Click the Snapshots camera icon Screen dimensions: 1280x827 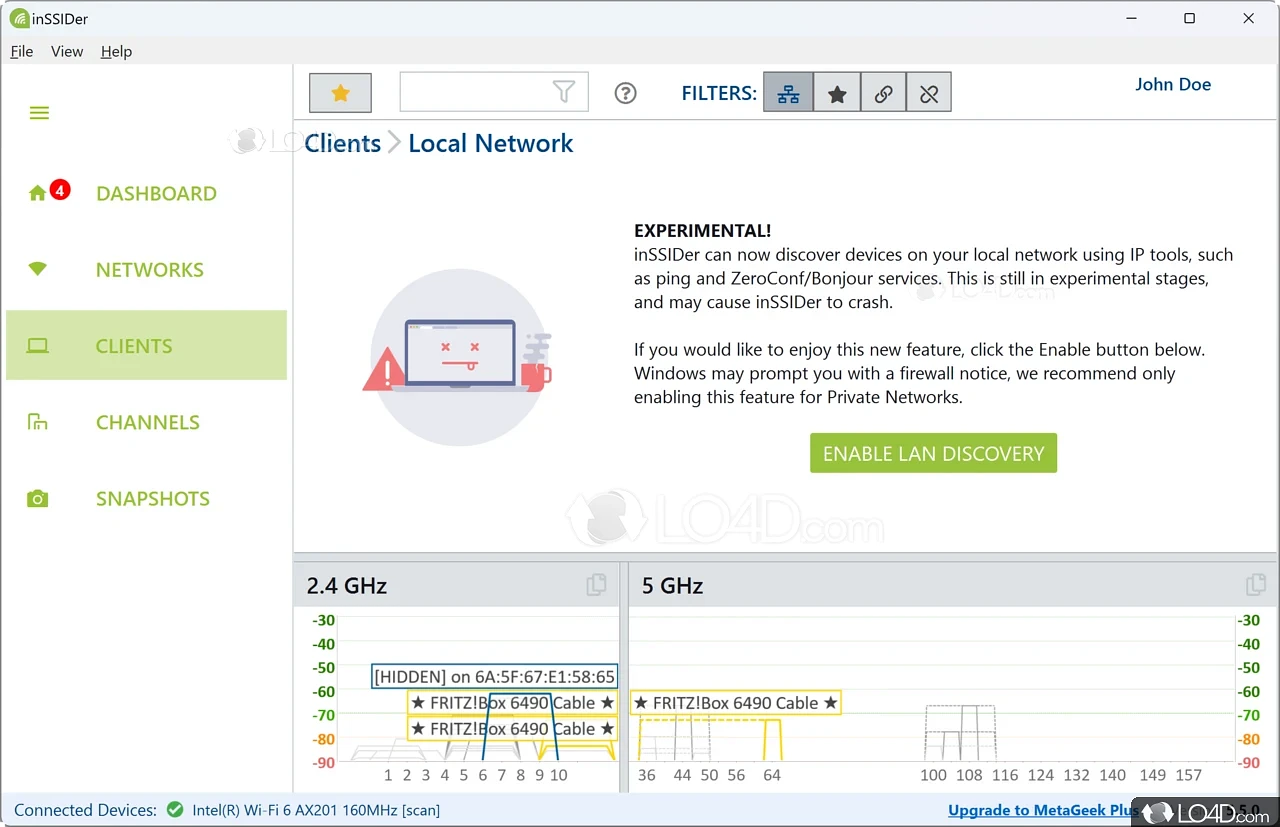pos(38,498)
